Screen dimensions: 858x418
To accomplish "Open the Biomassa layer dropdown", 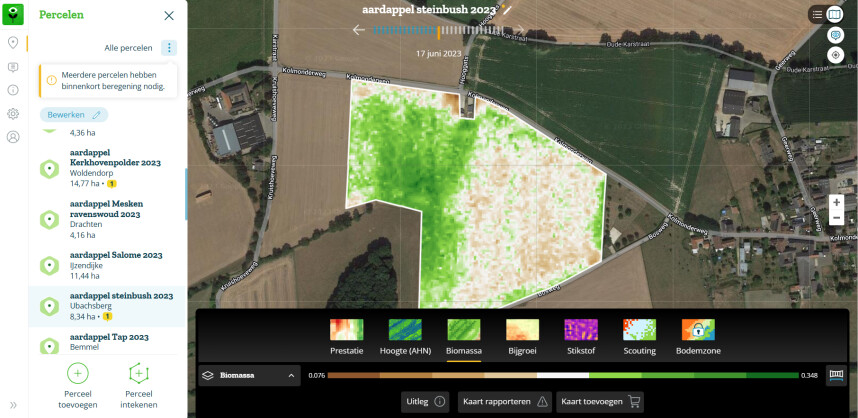I will (x=250, y=376).
